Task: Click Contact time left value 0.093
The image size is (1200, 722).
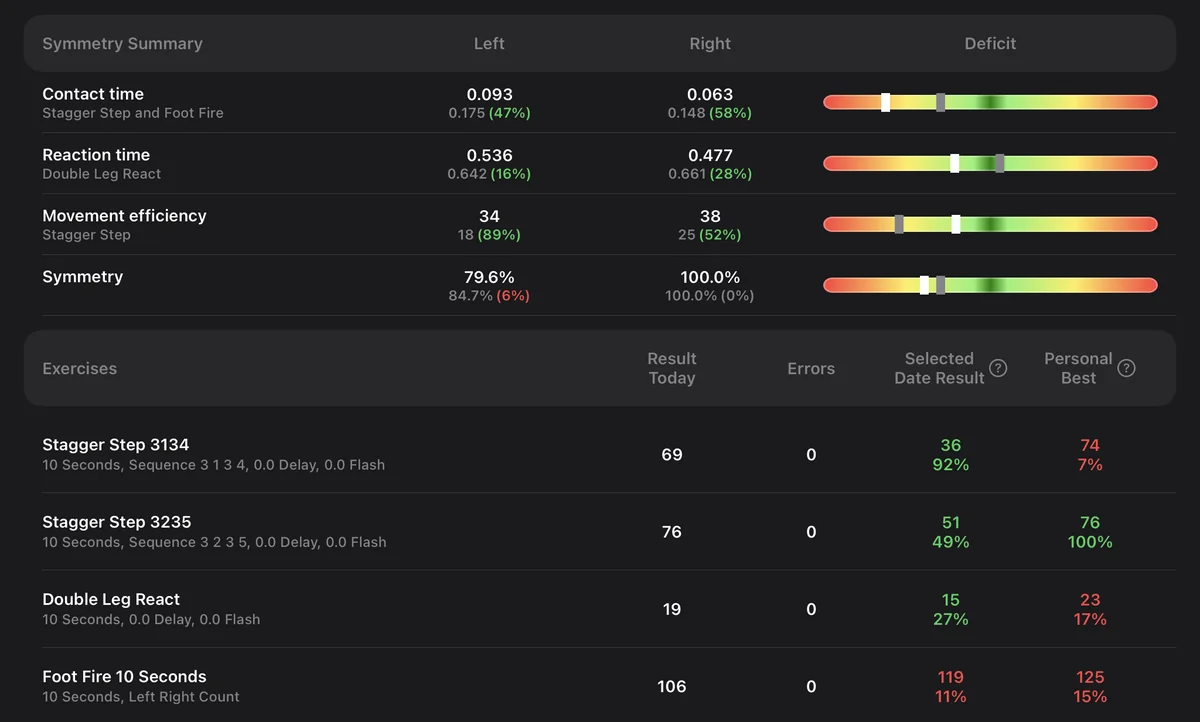Action: pos(489,95)
